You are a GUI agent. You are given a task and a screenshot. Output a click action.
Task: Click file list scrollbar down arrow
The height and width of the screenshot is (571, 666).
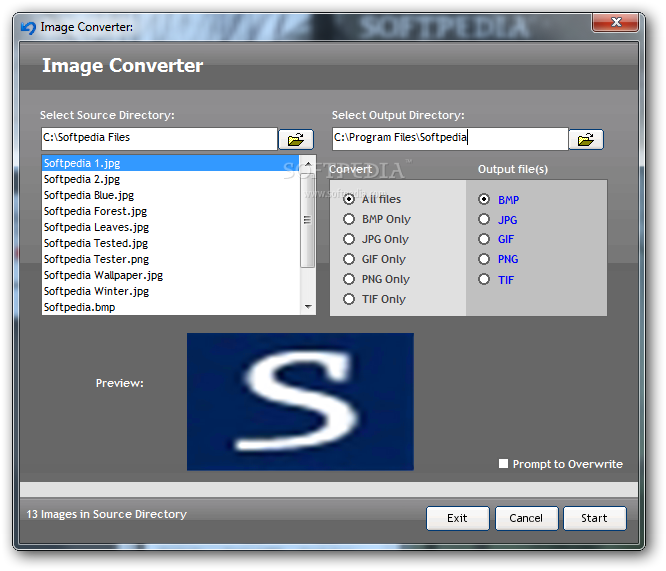[x=308, y=306]
